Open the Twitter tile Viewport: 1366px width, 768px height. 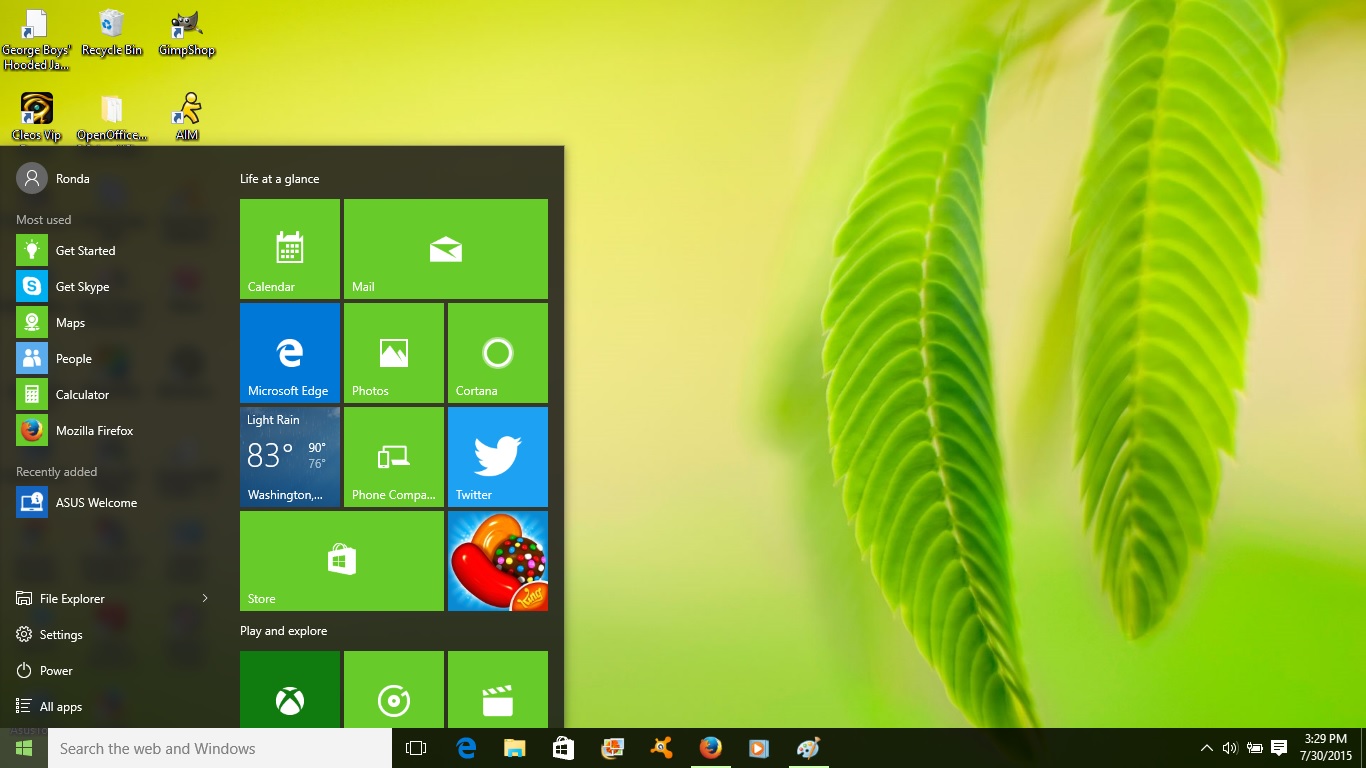click(497, 456)
